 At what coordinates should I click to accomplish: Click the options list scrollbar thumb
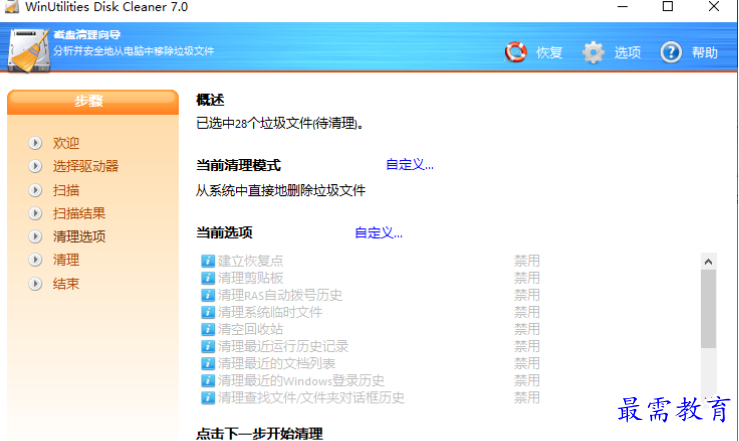[x=708, y=309]
